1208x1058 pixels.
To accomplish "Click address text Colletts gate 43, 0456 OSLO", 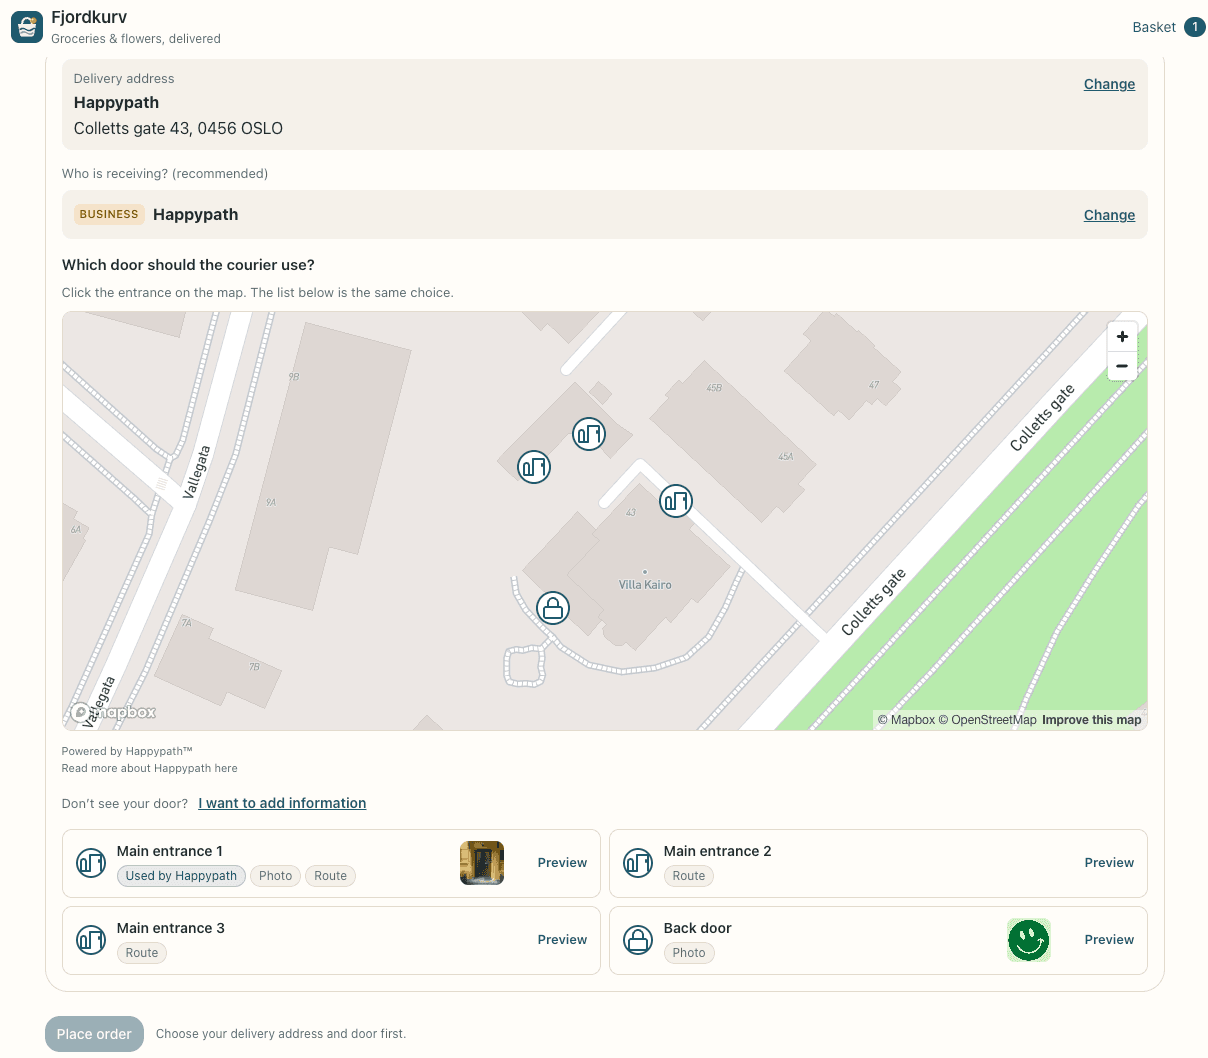I will point(178,128).
